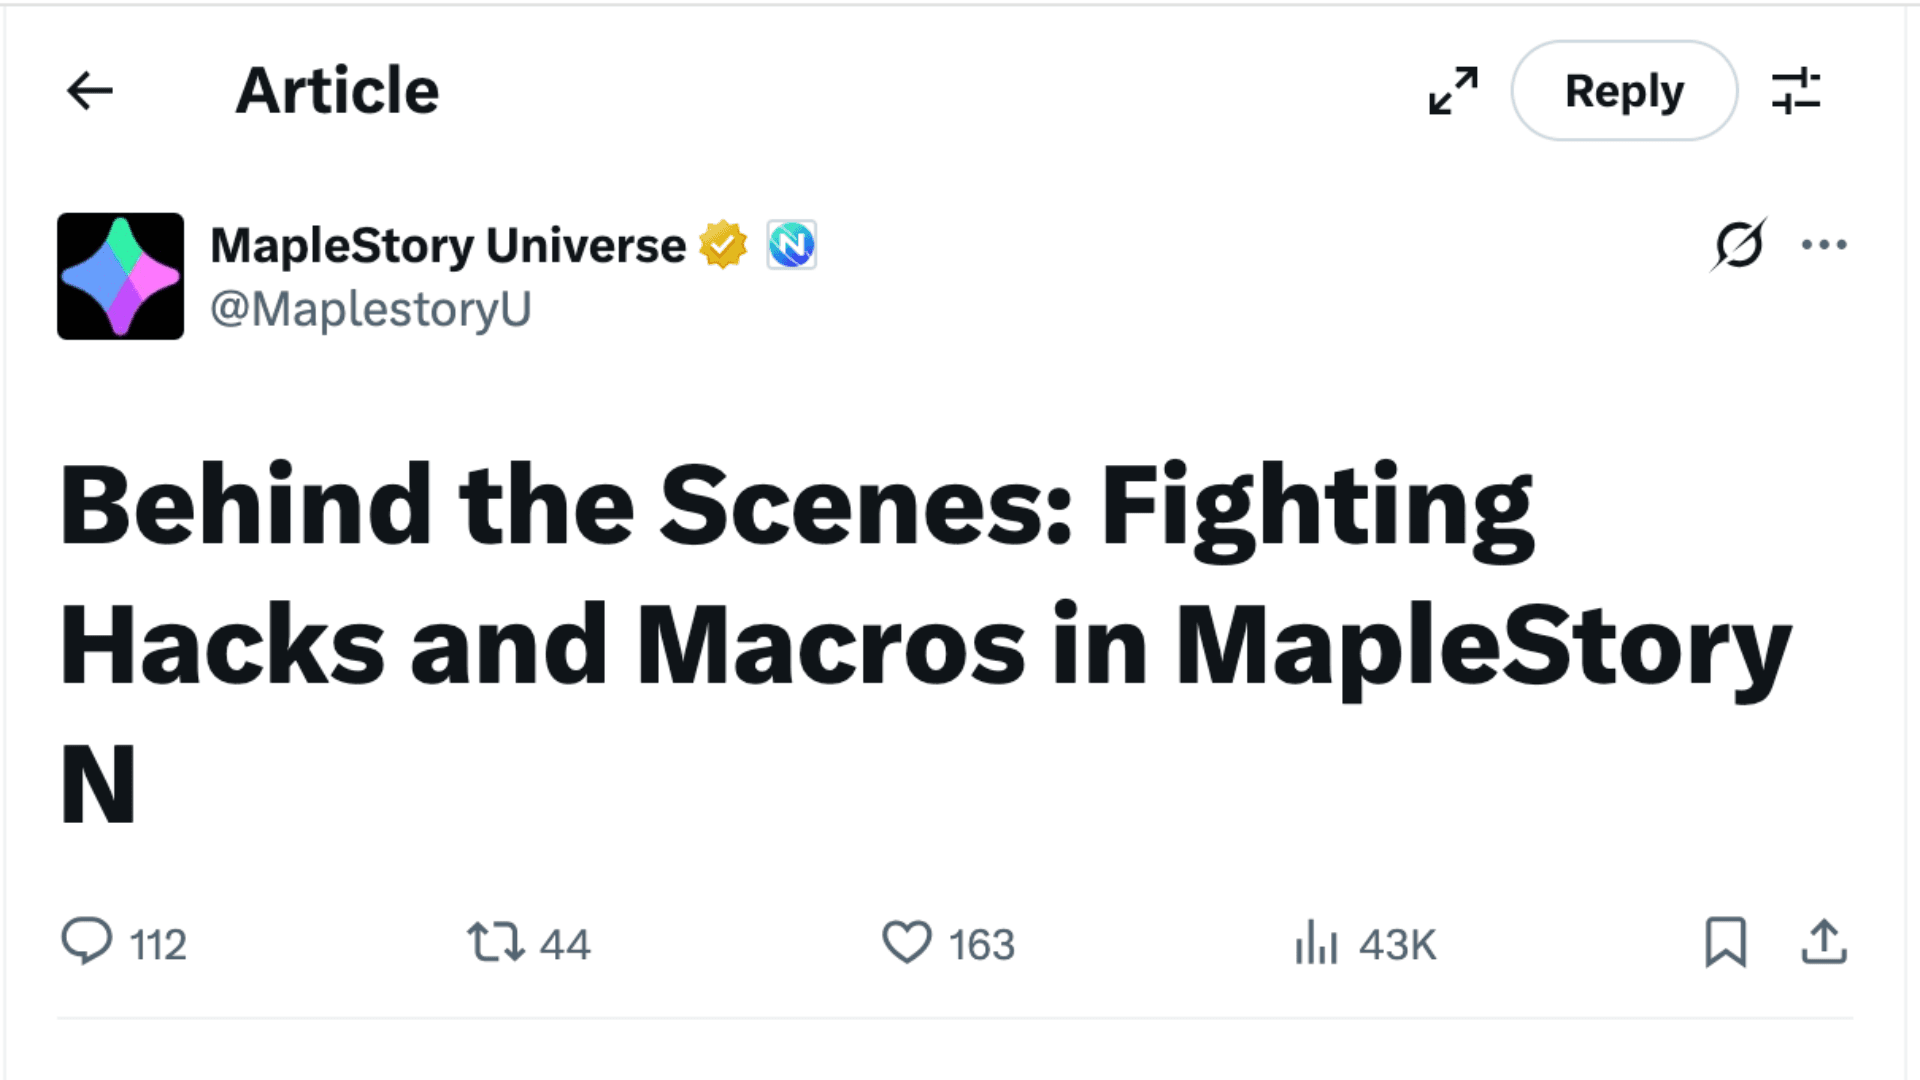The height and width of the screenshot is (1080, 1920).
Task: Open the MapleStory Universe profile avatar
Action: [121, 276]
